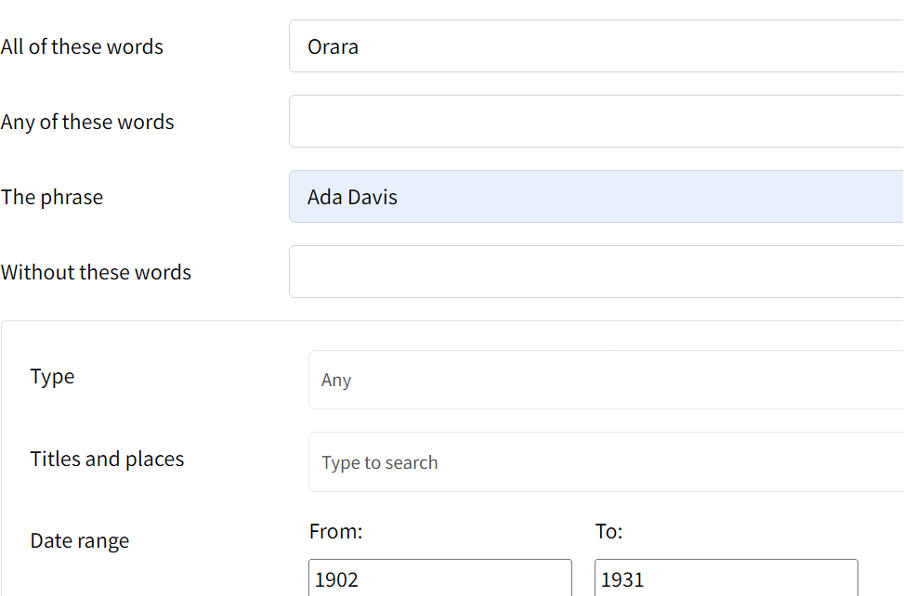
Task: Click the 'Any' placeholder in the Type field
Action: tap(336, 380)
